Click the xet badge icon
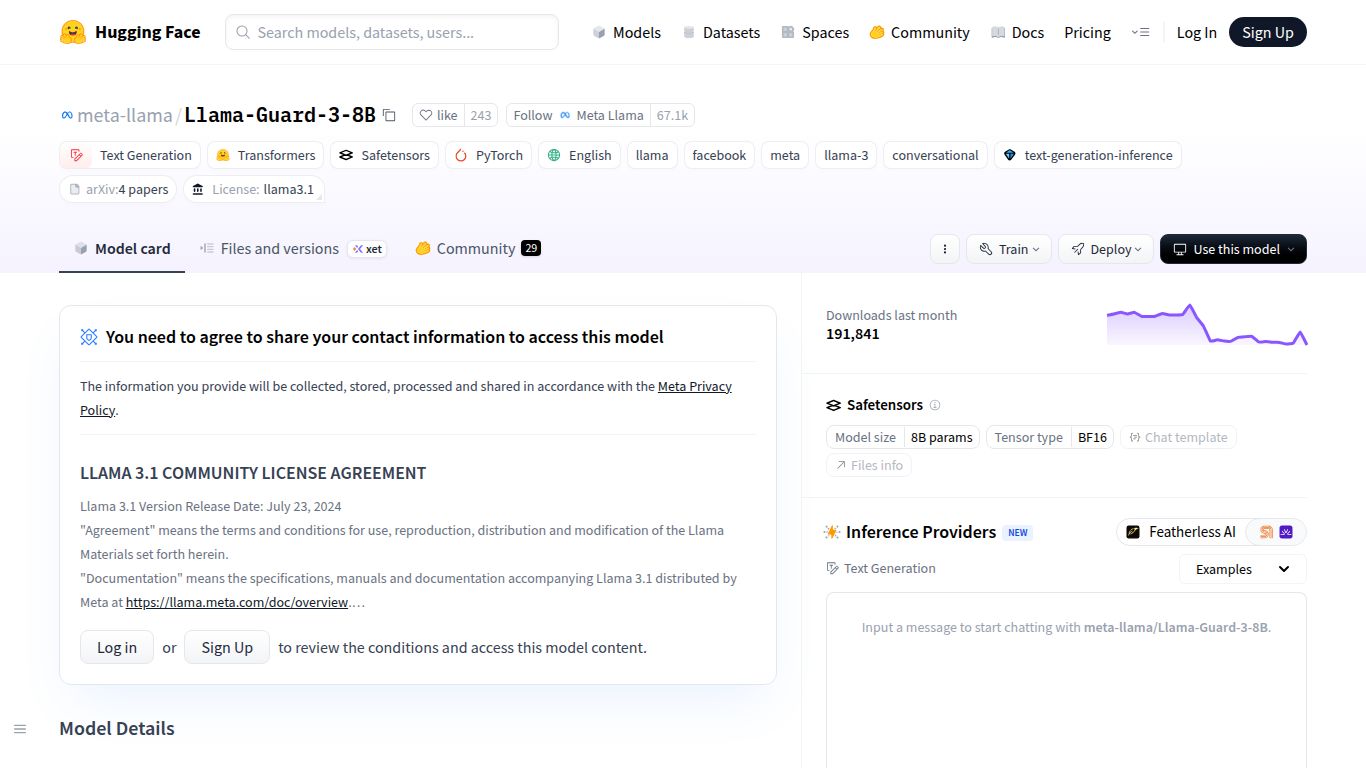This screenshot has height=768, width=1366. click(x=367, y=249)
